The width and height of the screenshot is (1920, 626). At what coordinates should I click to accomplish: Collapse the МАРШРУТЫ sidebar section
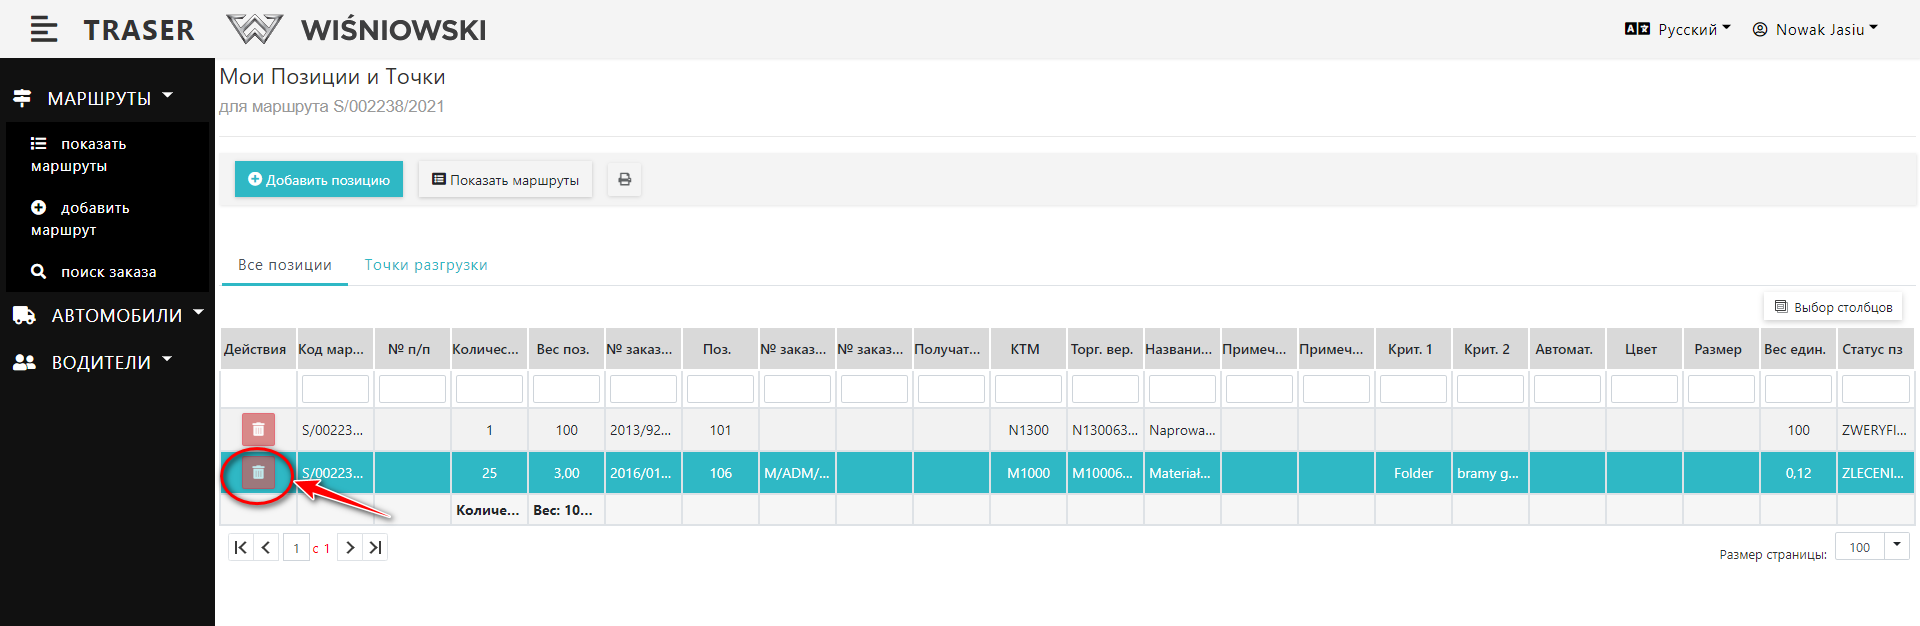[x=95, y=98]
